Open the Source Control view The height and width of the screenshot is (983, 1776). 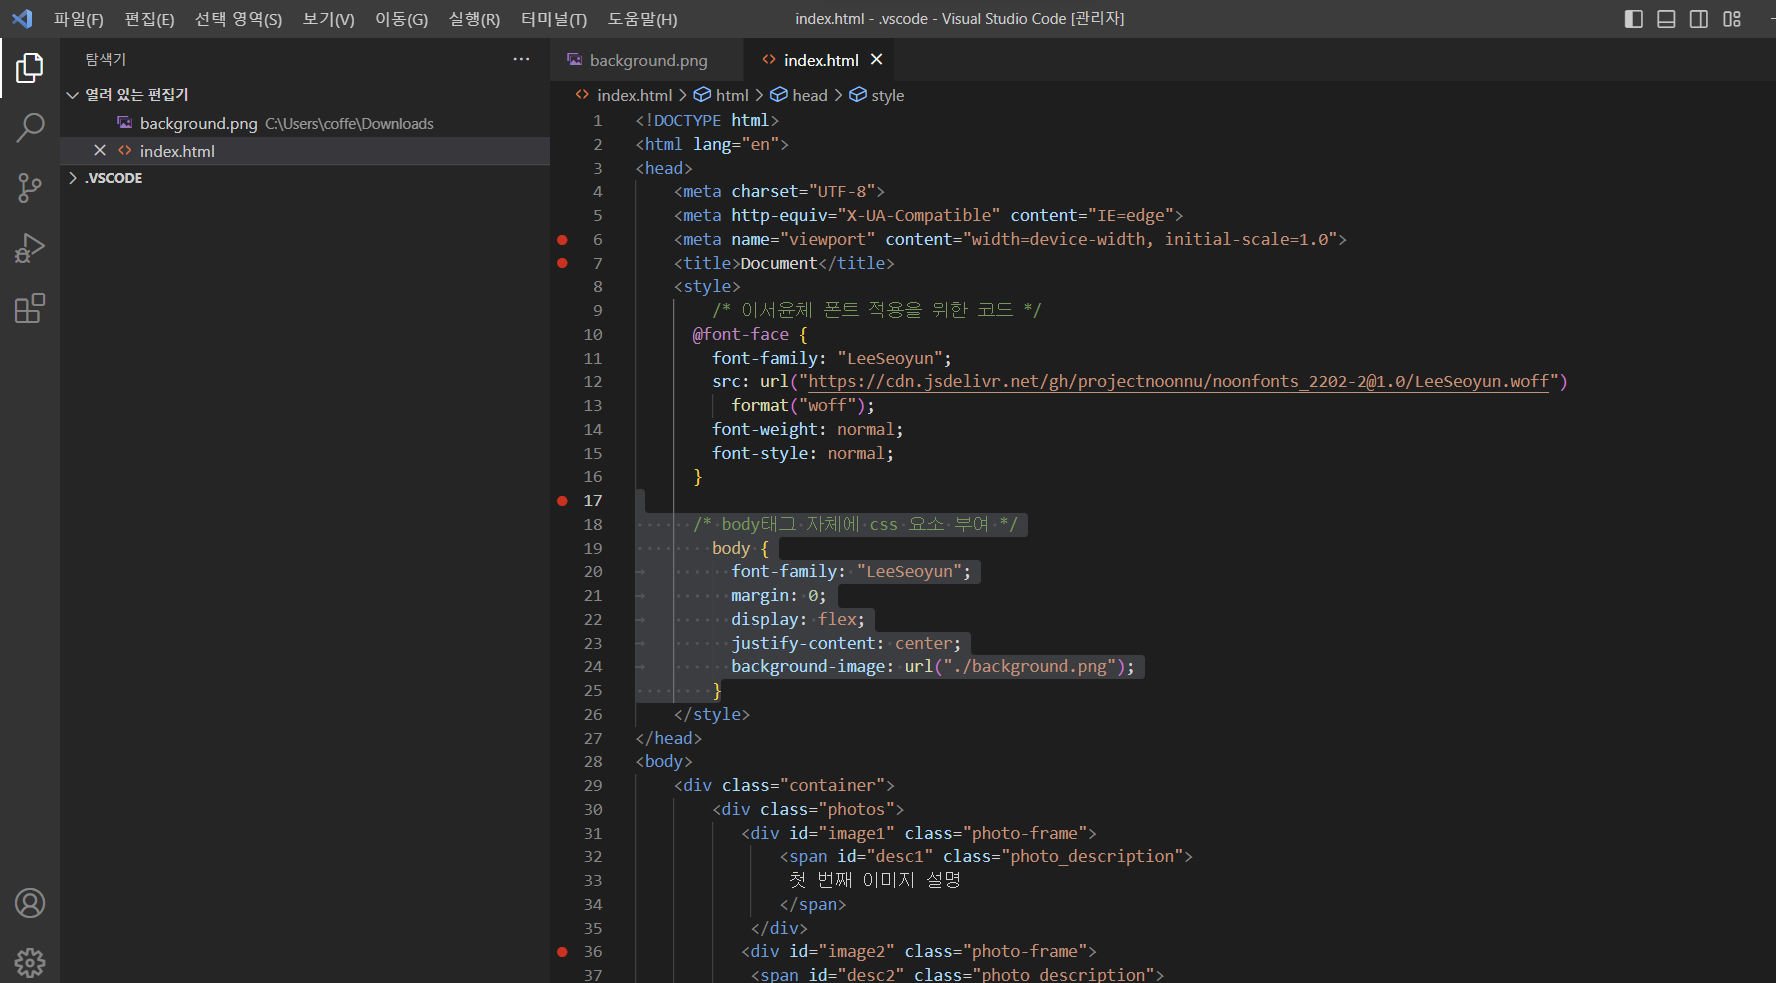pyautogui.click(x=30, y=188)
